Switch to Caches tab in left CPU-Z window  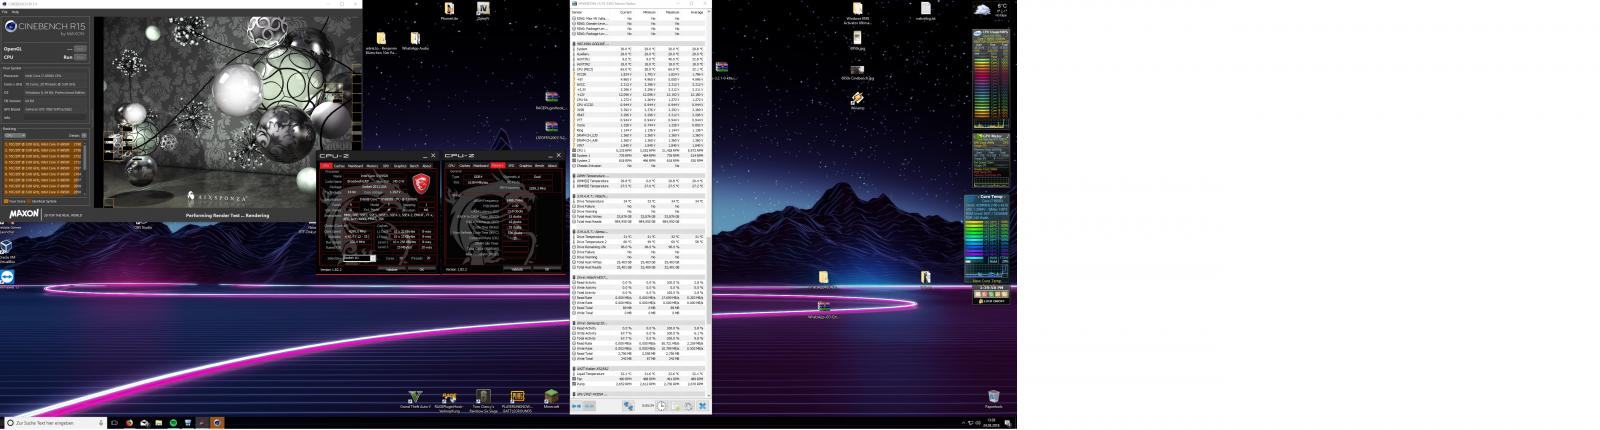coord(339,166)
